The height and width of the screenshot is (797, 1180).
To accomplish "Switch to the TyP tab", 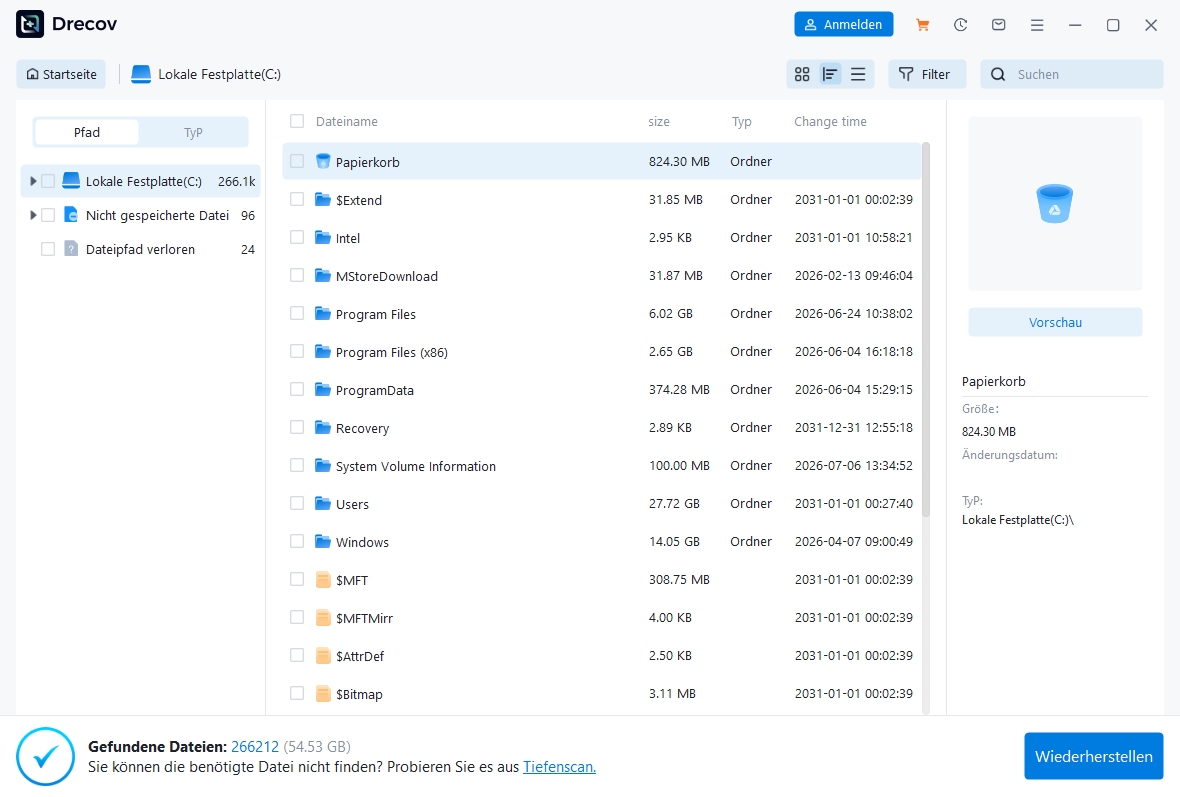I will point(193,132).
